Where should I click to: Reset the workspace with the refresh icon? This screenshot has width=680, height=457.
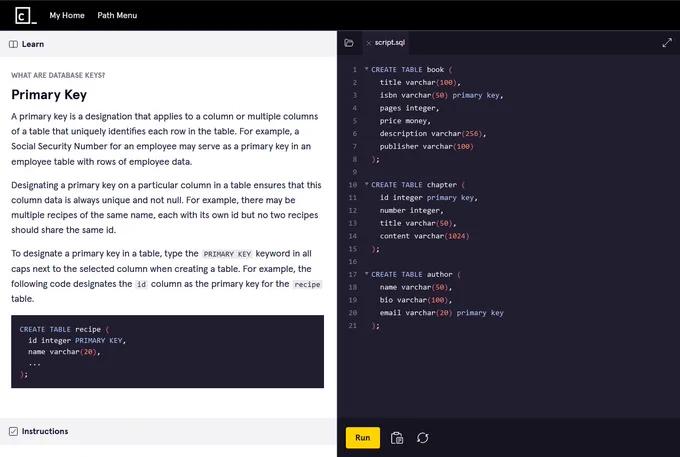(422, 438)
